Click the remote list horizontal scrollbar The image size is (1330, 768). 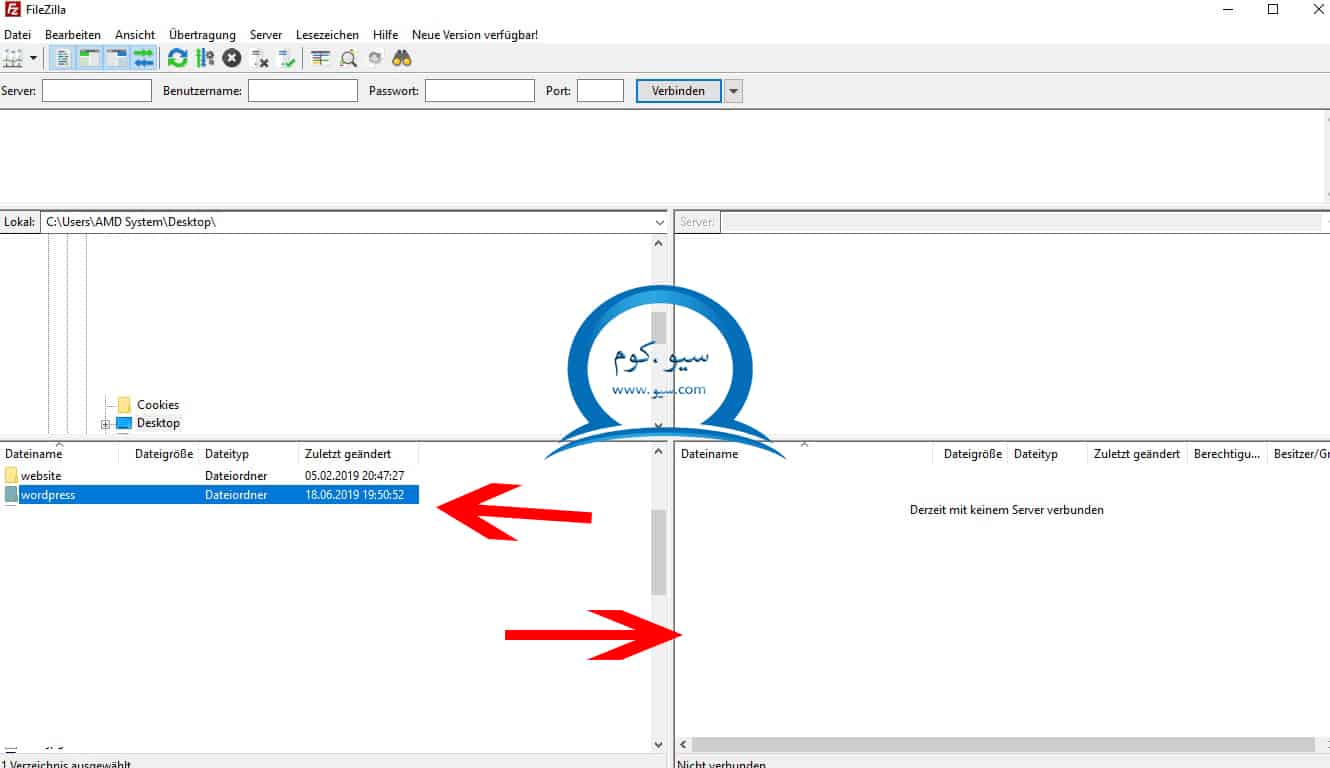click(1003, 744)
